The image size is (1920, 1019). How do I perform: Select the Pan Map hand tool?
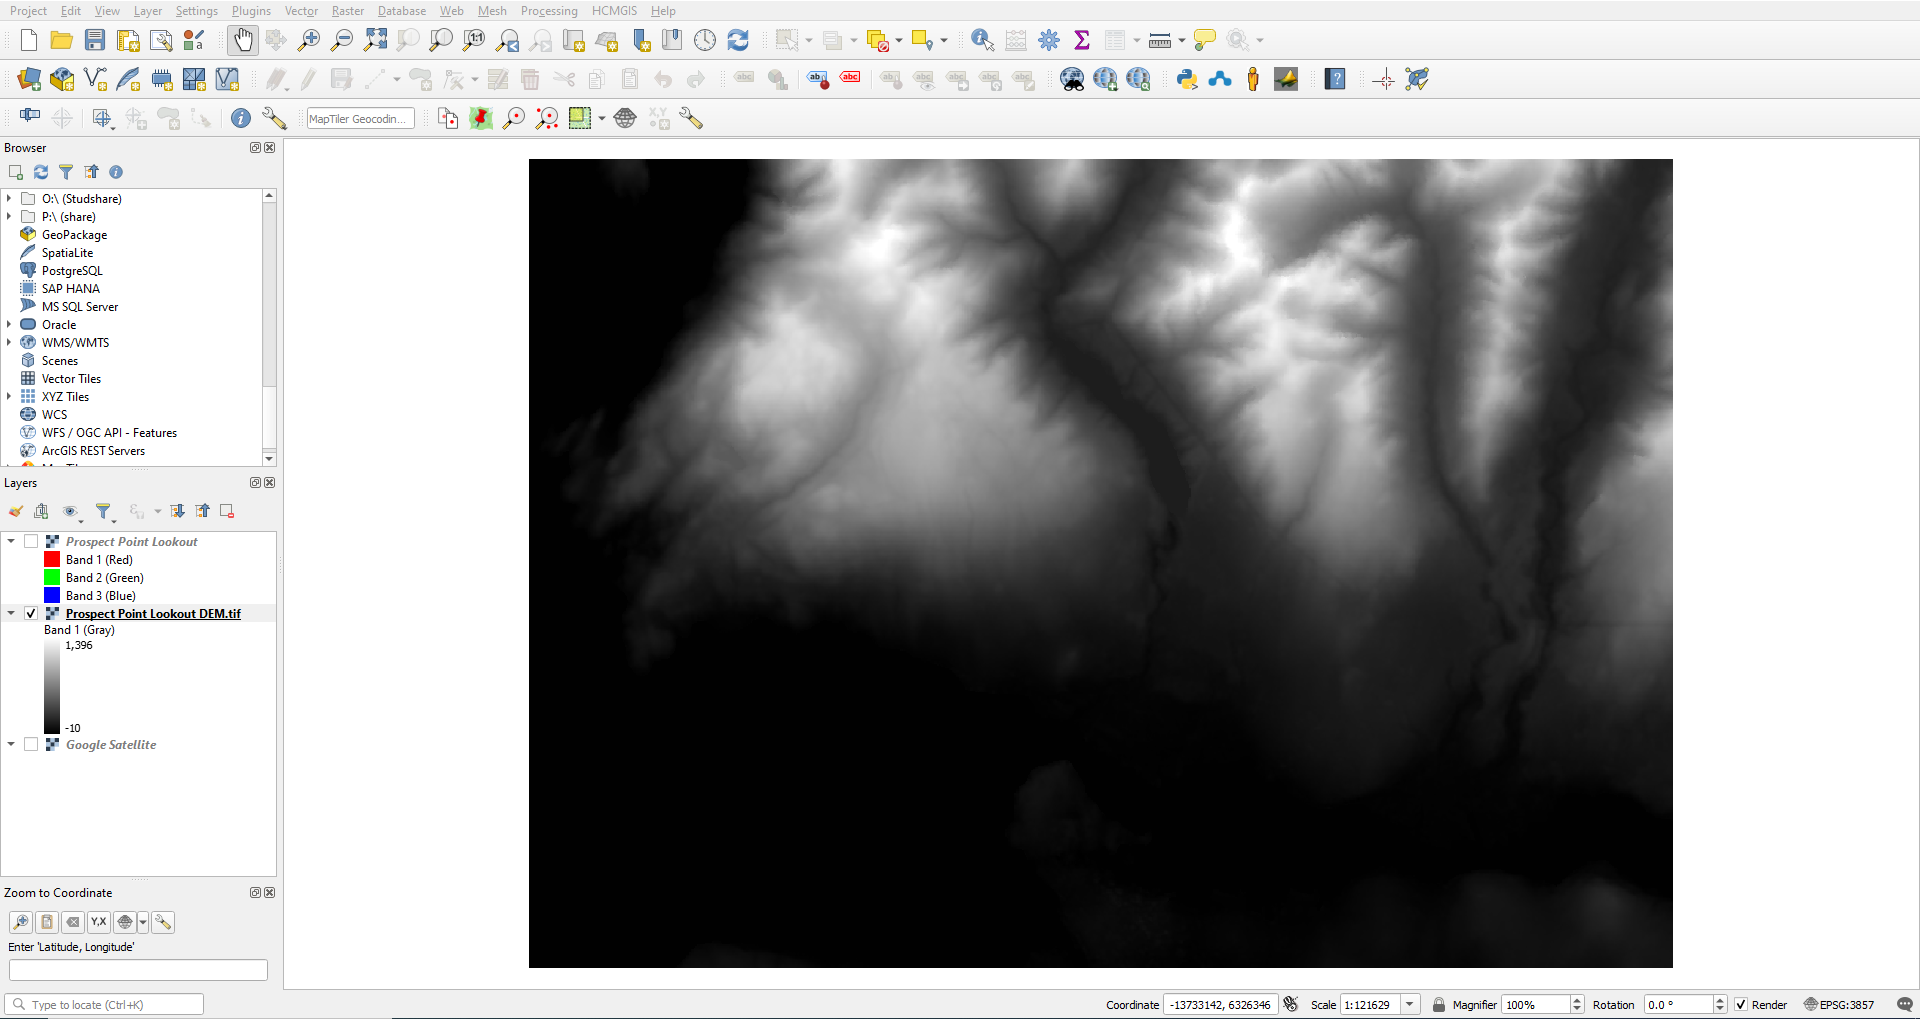(x=243, y=40)
